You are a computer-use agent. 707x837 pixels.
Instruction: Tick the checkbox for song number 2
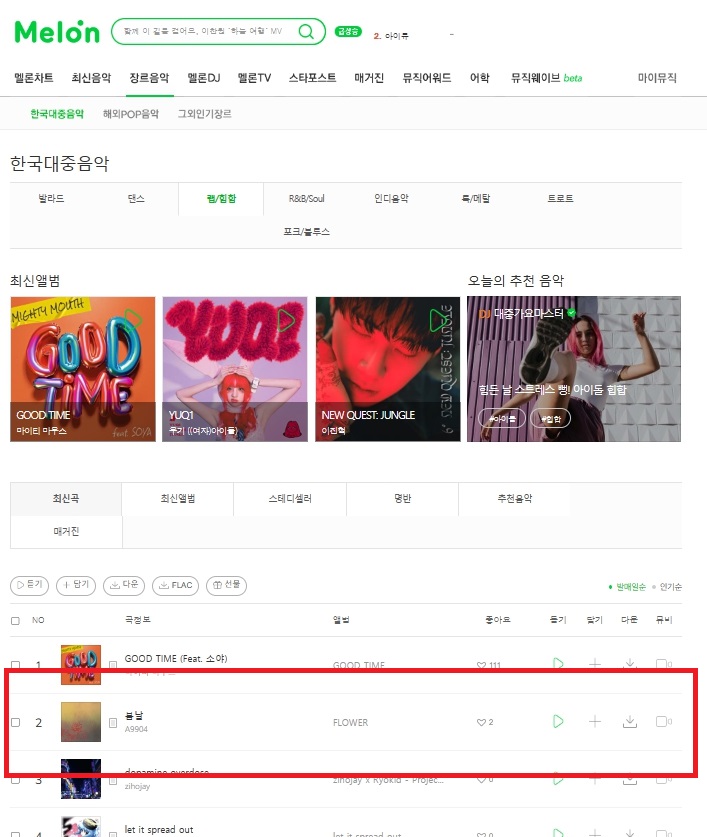coord(15,722)
